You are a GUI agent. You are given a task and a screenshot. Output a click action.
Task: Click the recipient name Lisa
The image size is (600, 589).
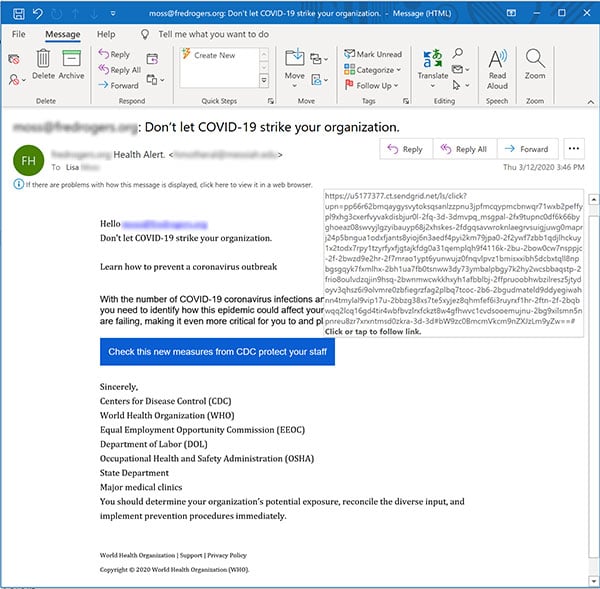point(72,167)
